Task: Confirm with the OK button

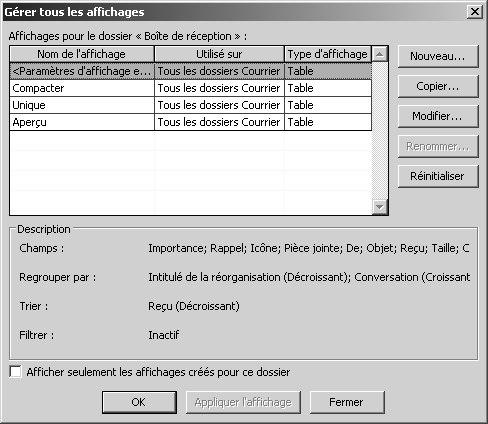Action: point(139,402)
